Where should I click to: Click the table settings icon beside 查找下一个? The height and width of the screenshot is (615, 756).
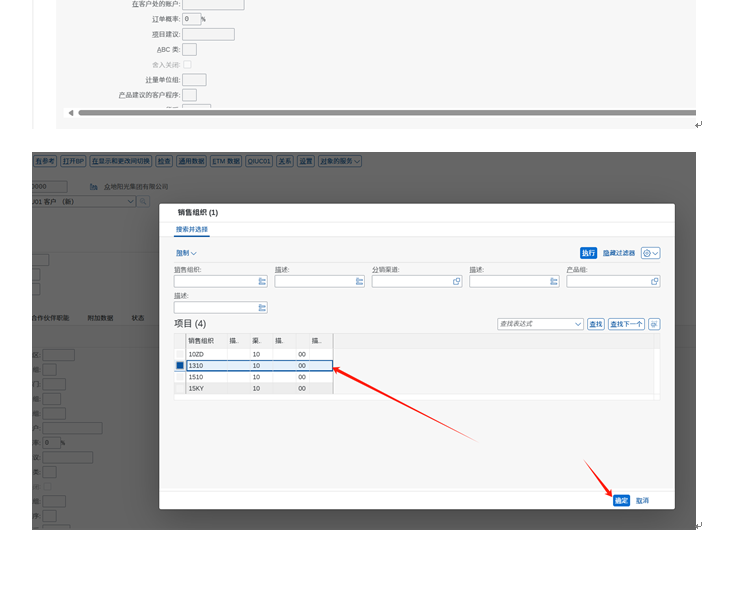(x=654, y=324)
